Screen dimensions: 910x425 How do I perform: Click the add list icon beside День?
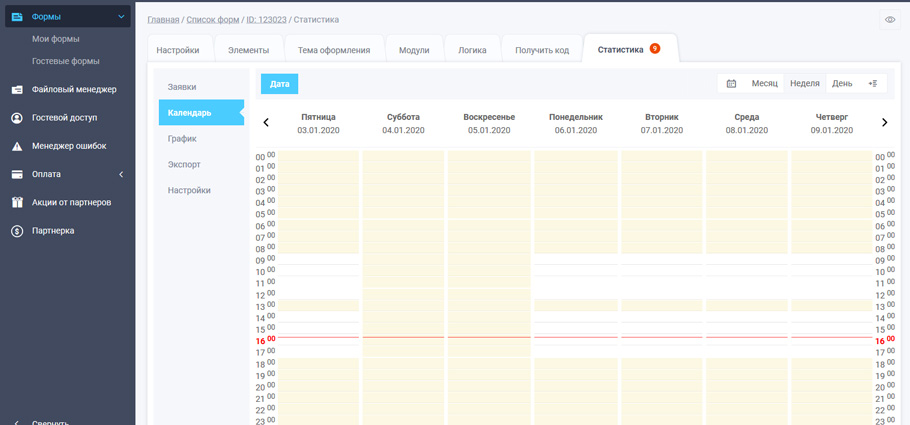pyautogui.click(x=873, y=84)
